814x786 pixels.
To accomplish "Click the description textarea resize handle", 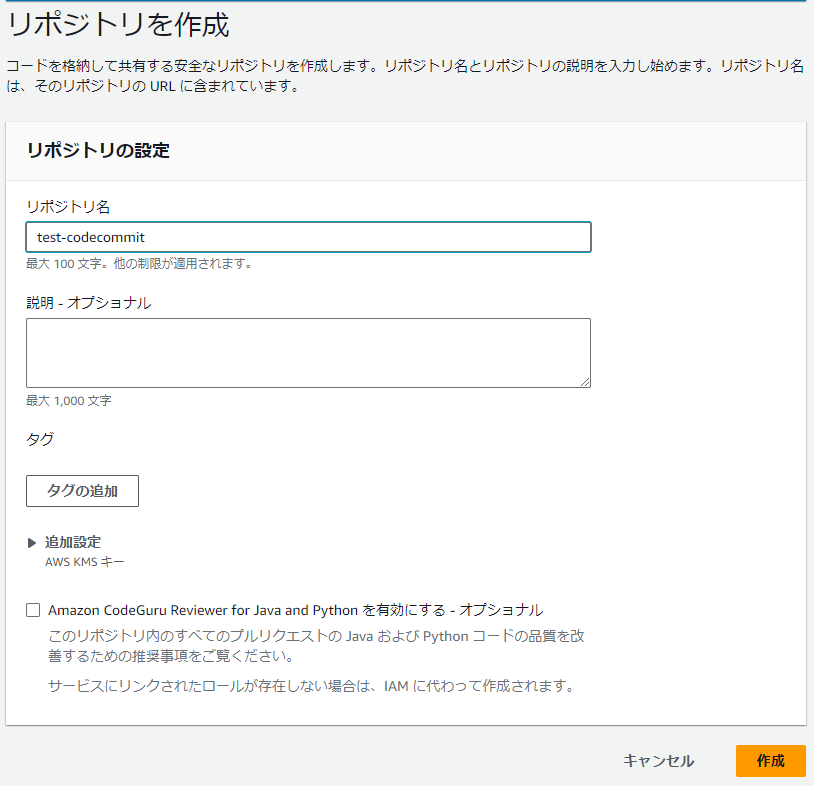I will click(585, 382).
